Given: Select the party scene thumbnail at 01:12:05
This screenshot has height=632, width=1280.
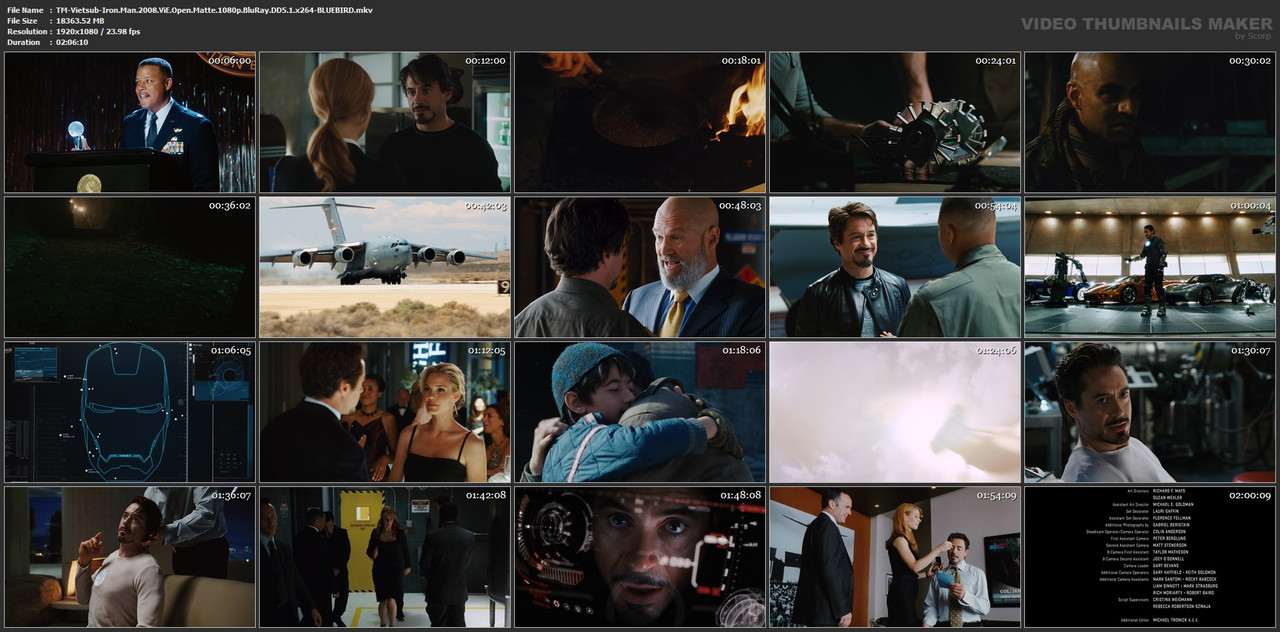Looking at the screenshot, I should (385, 412).
